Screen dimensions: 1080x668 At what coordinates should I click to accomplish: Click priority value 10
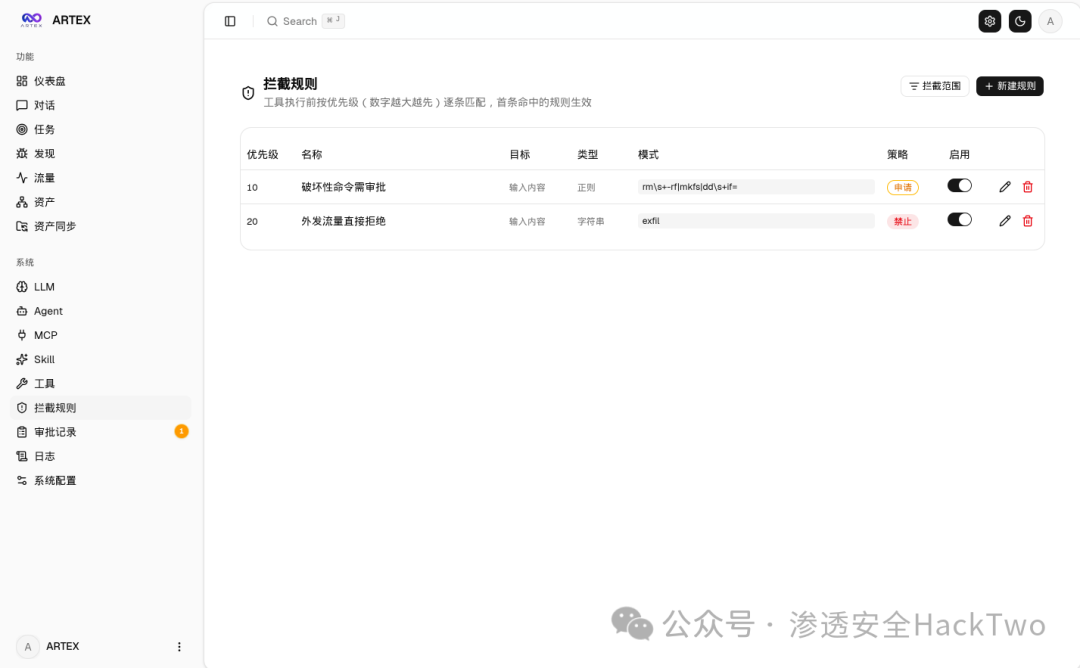252,187
